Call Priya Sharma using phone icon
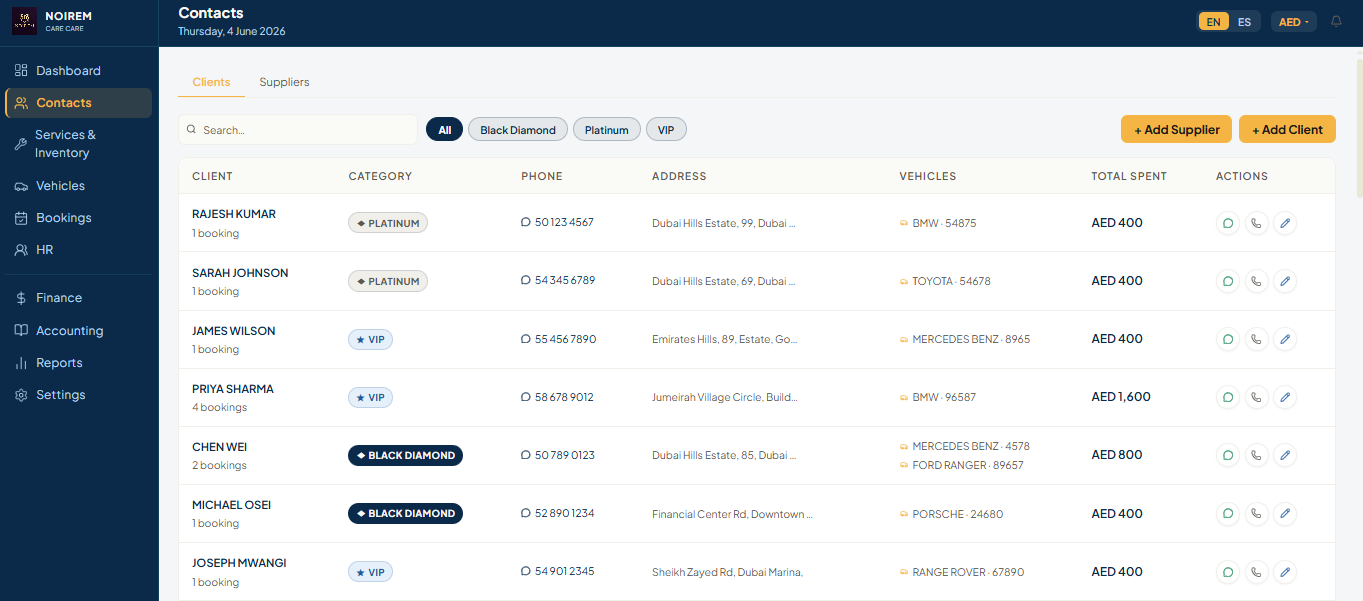This screenshot has height=601, width=1363. 1256,397
